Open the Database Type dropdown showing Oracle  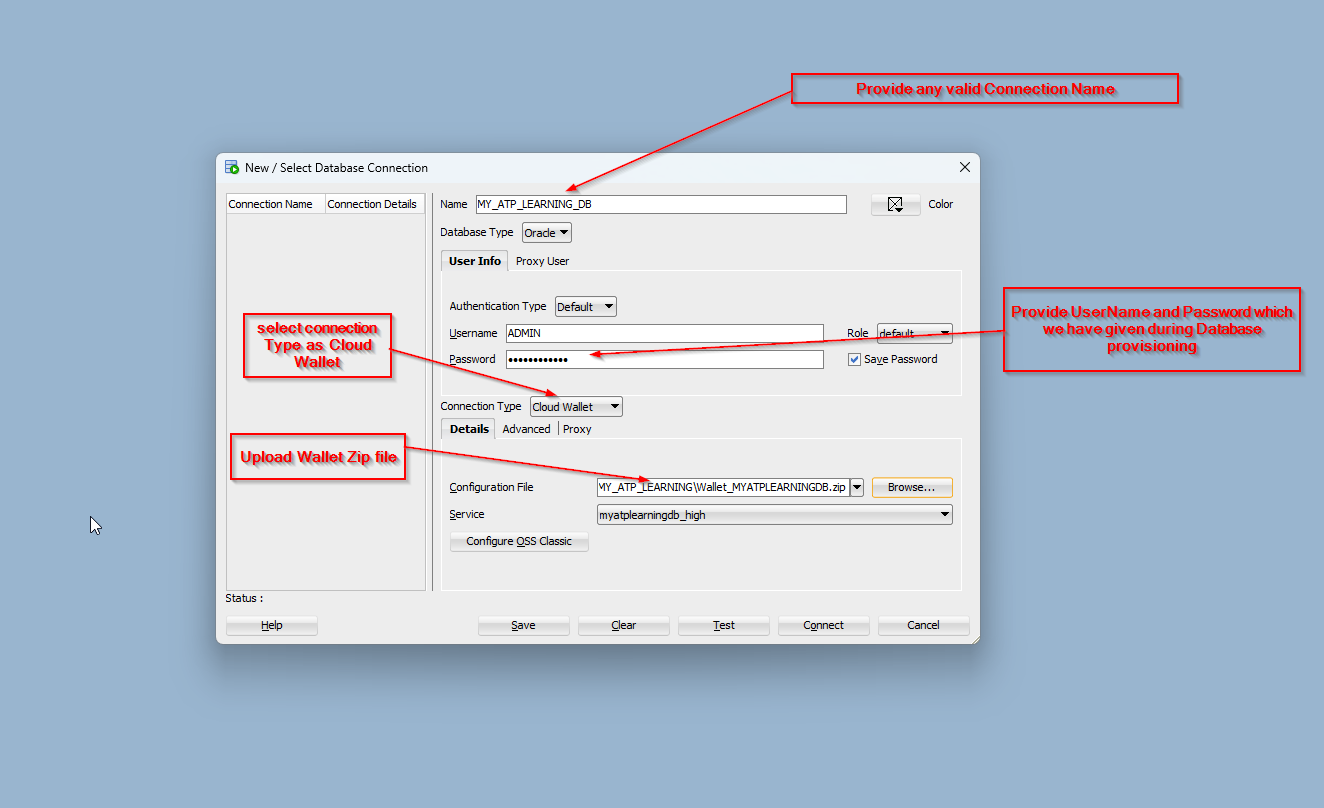(x=546, y=232)
